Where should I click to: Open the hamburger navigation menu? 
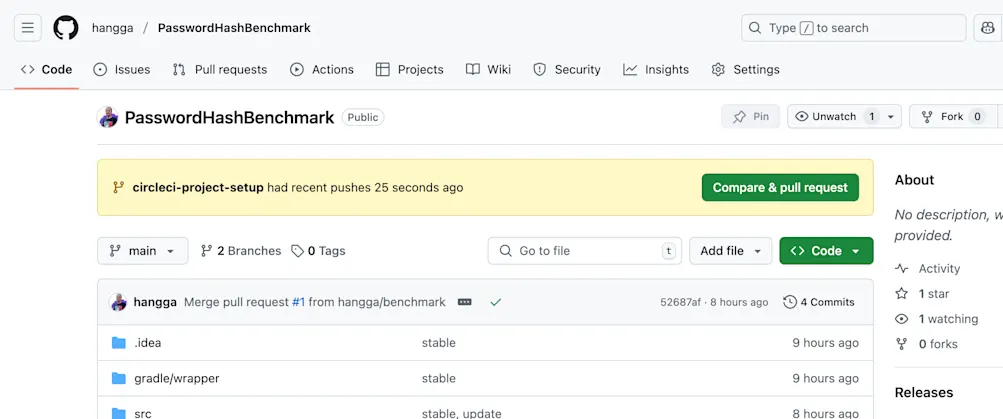pyautogui.click(x=28, y=28)
